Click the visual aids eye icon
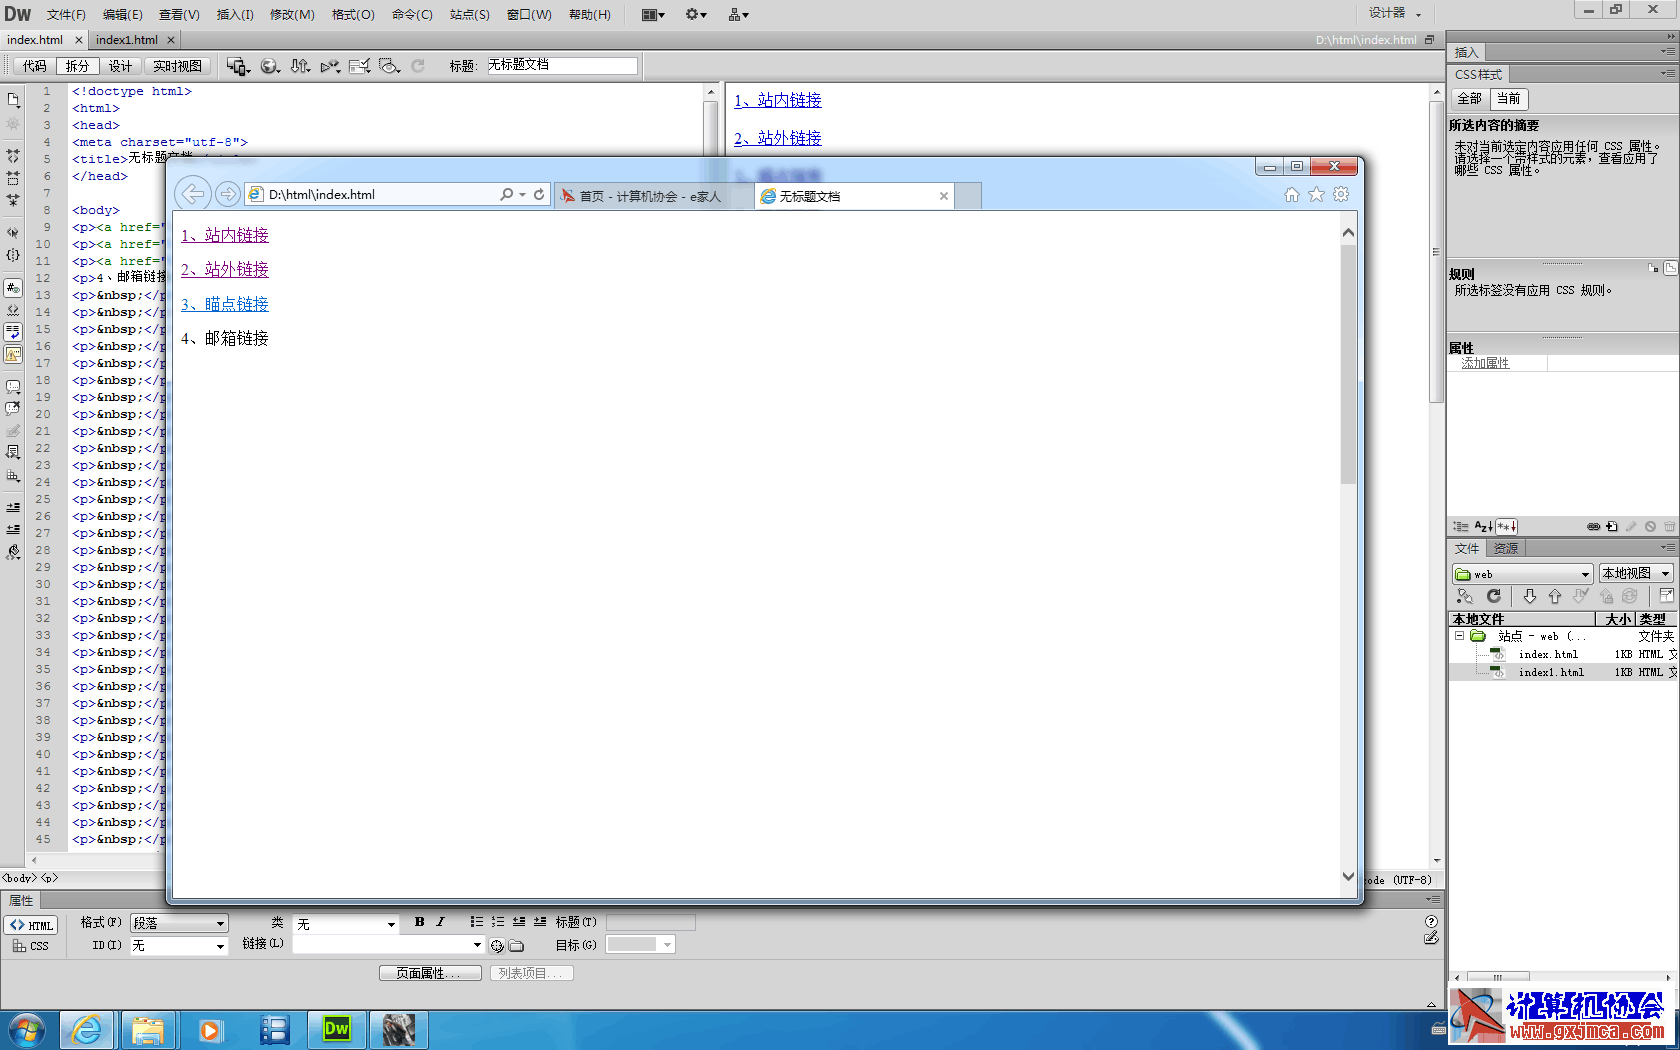 coord(390,66)
